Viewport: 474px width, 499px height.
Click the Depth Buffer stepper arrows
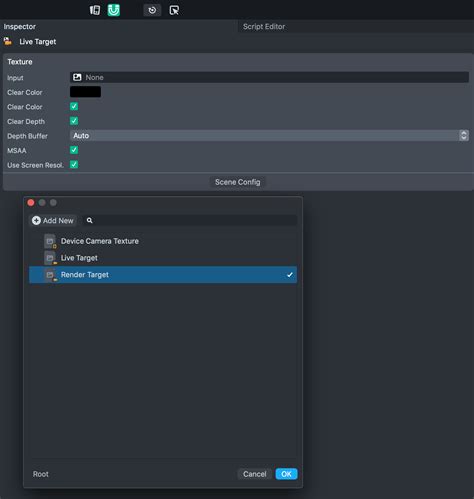[463, 135]
